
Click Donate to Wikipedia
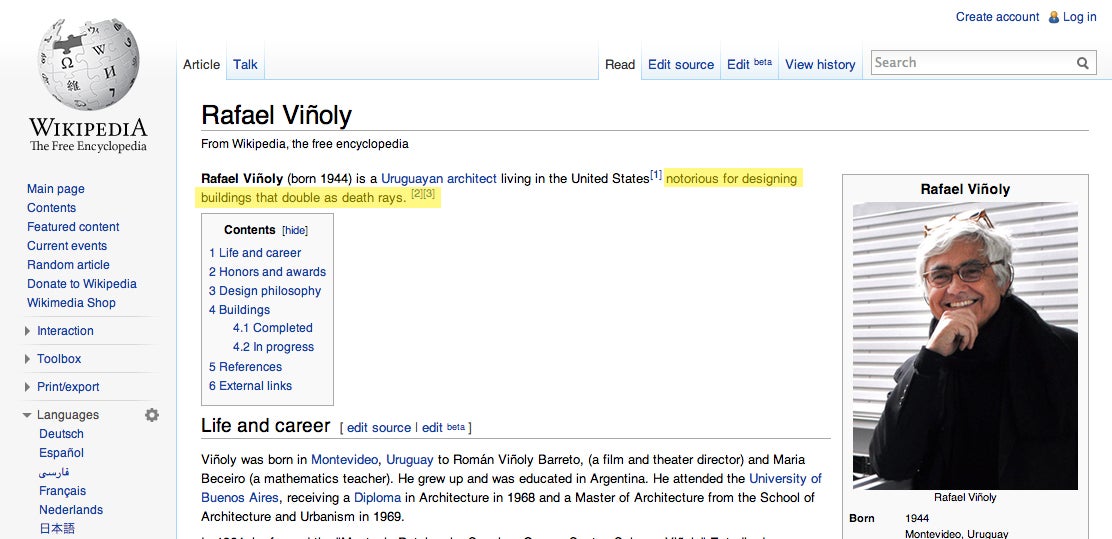(x=82, y=284)
